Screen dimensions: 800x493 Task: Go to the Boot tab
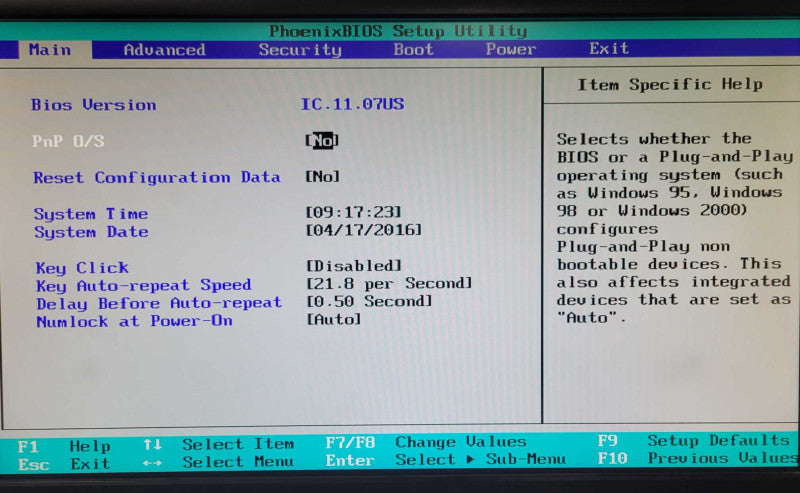coord(413,50)
